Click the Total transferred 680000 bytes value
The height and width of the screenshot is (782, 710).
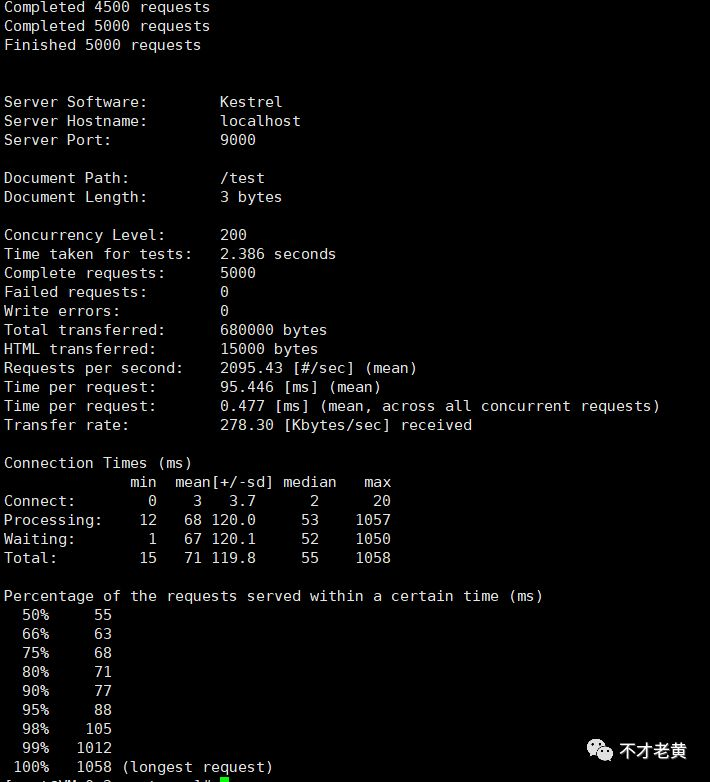[273, 330]
